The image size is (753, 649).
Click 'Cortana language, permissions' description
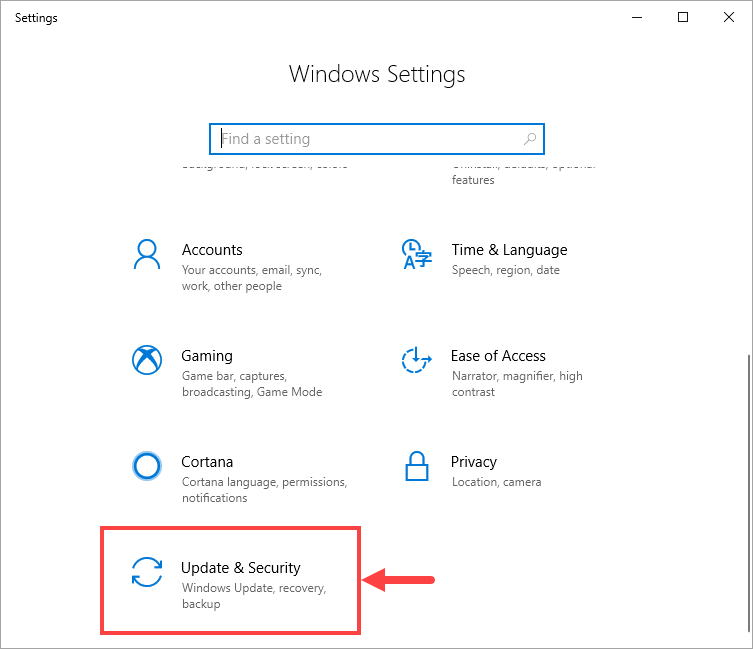[265, 490]
